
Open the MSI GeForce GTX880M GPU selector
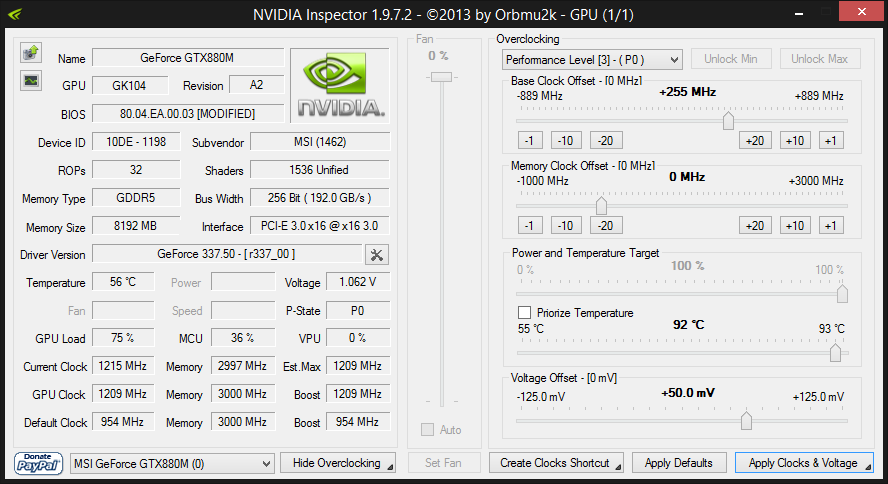coord(172,464)
